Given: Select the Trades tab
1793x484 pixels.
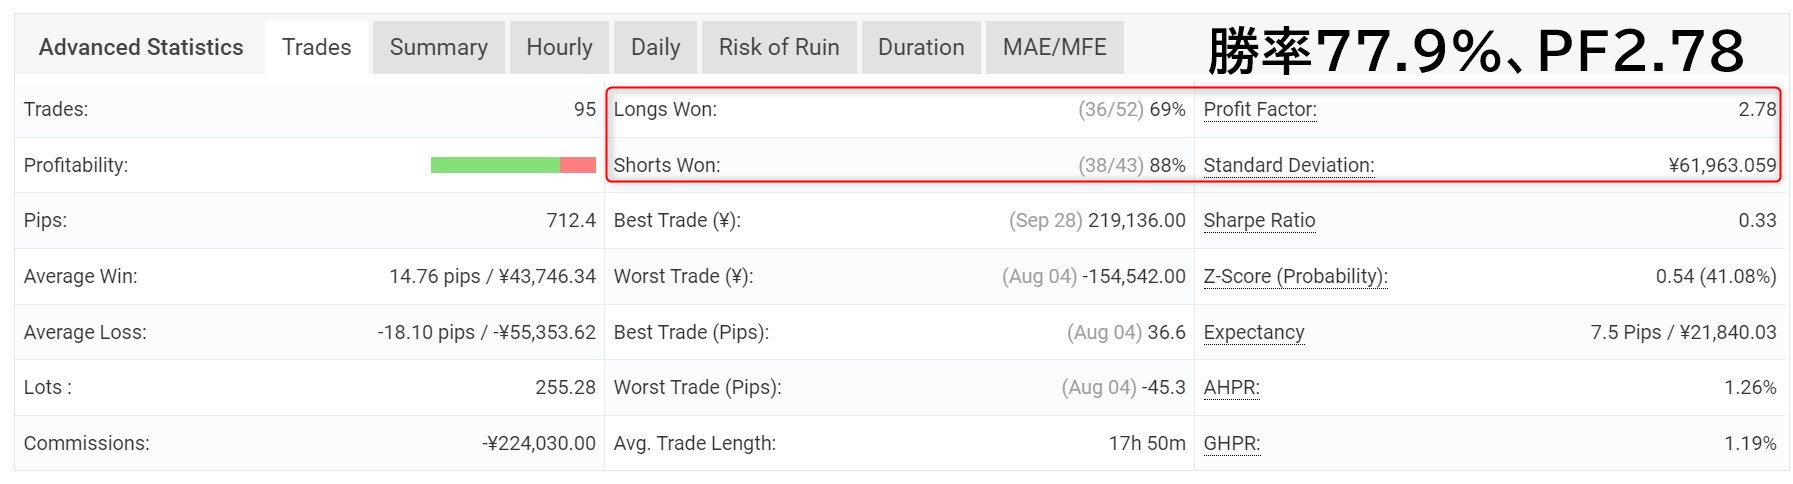Looking at the screenshot, I should pyautogui.click(x=316, y=47).
